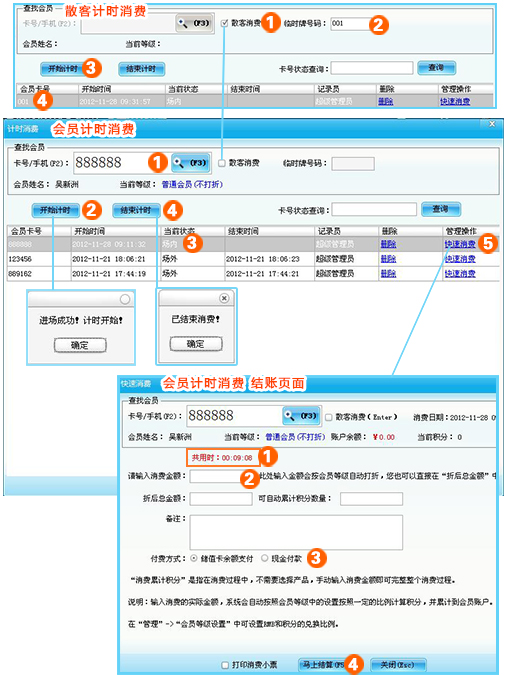Viewport: 505px width, 675px height.
Task: Click 卡号状态查询 field in 会员计时消费 window
Action: point(374,210)
